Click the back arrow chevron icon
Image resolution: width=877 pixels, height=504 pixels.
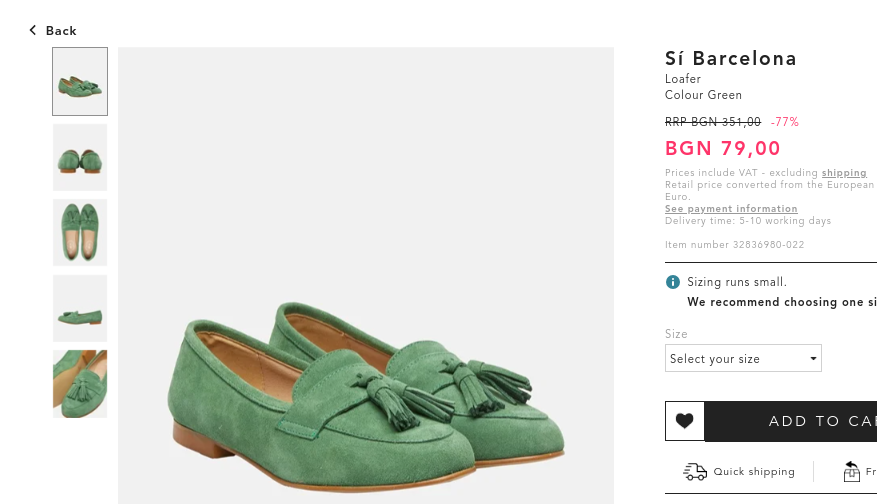pyautogui.click(x=33, y=31)
